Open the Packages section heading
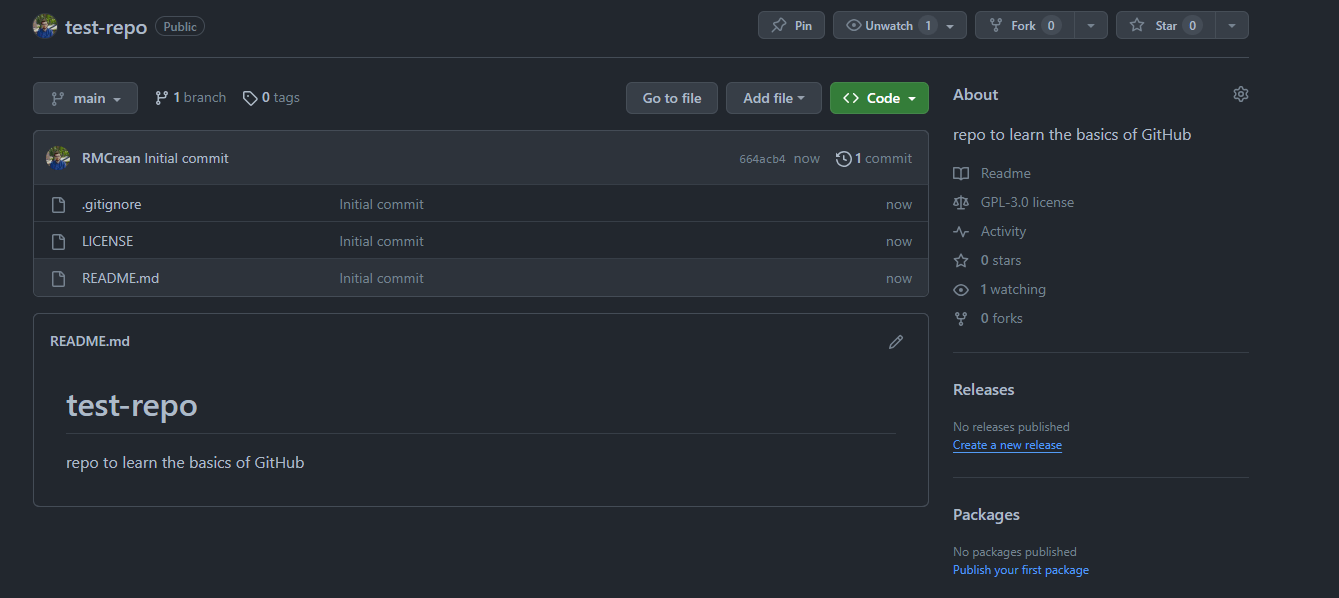1339x598 pixels. tap(986, 514)
